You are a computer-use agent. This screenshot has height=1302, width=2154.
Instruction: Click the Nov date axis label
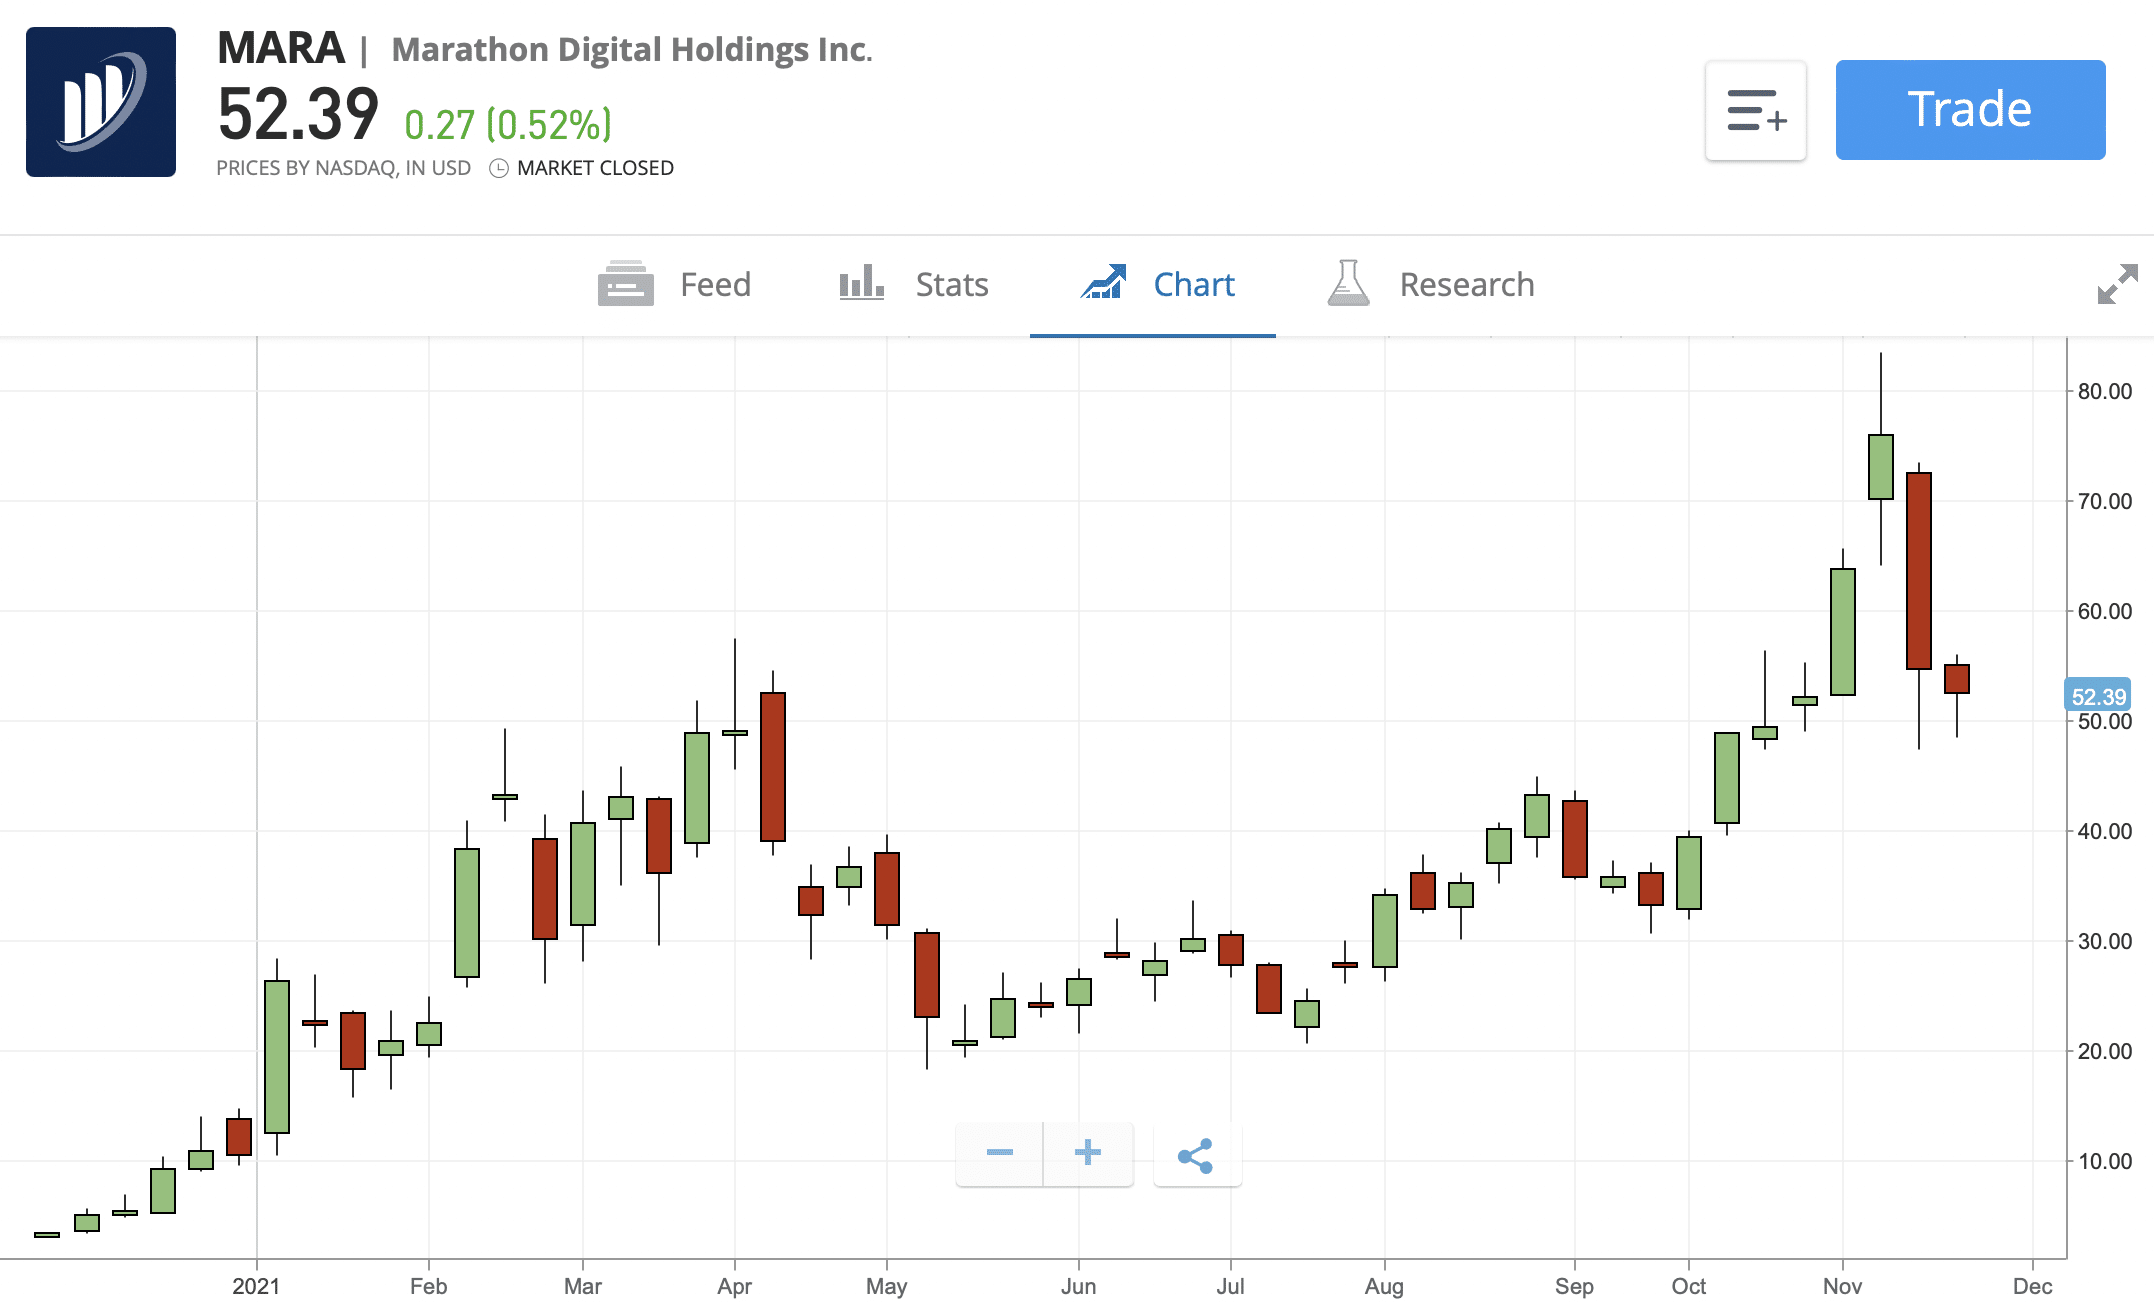click(x=1842, y=1286)
